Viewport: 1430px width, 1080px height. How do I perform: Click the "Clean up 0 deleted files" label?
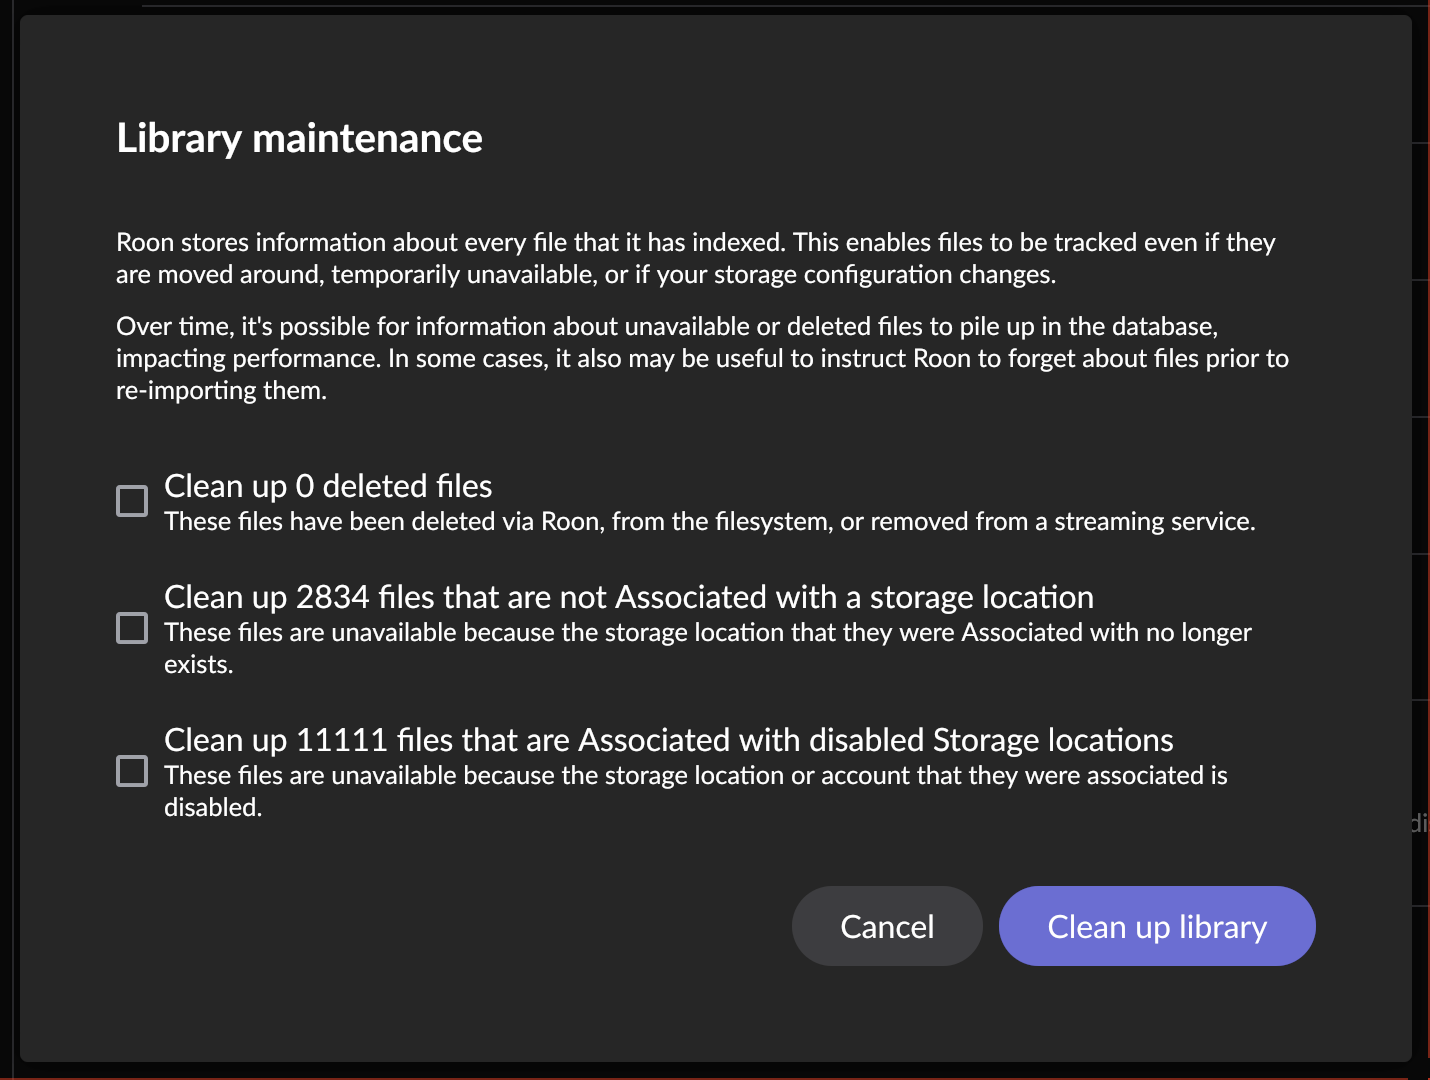(328, 486)
